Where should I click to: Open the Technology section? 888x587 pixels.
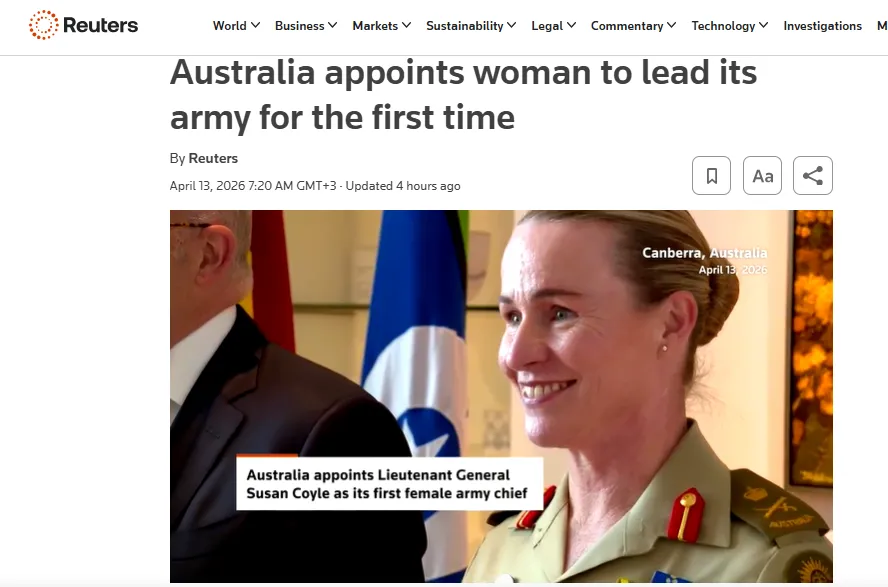[x=723, y=26]
